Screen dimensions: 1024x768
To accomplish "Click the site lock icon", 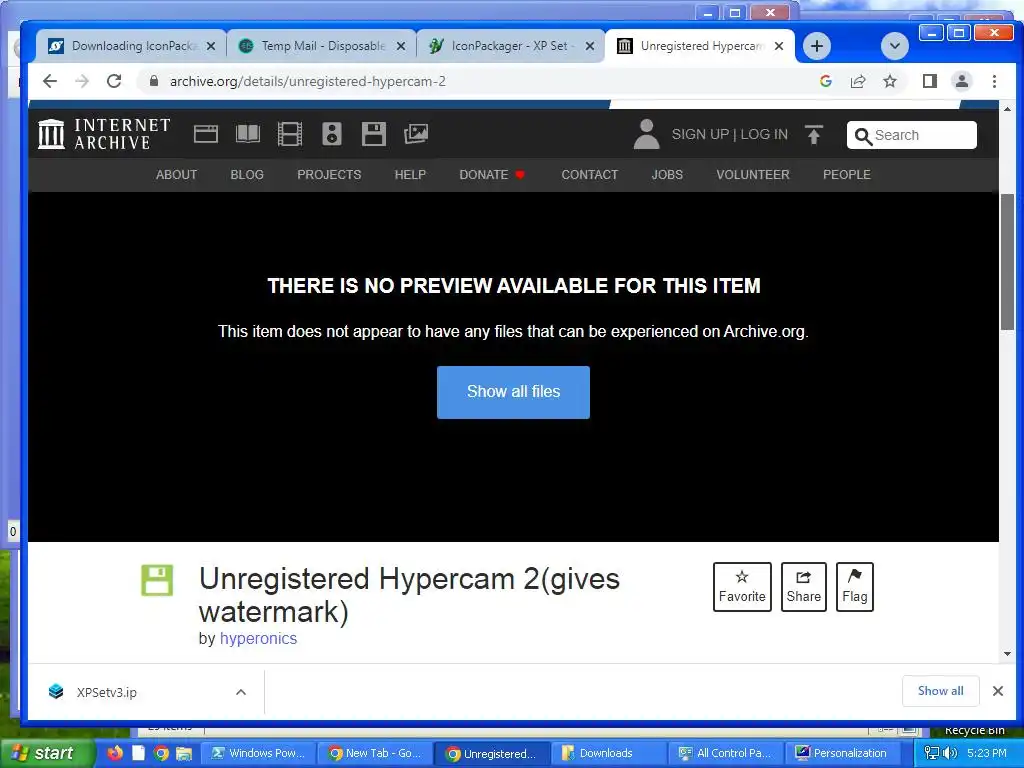I will (x=154, y=81).
